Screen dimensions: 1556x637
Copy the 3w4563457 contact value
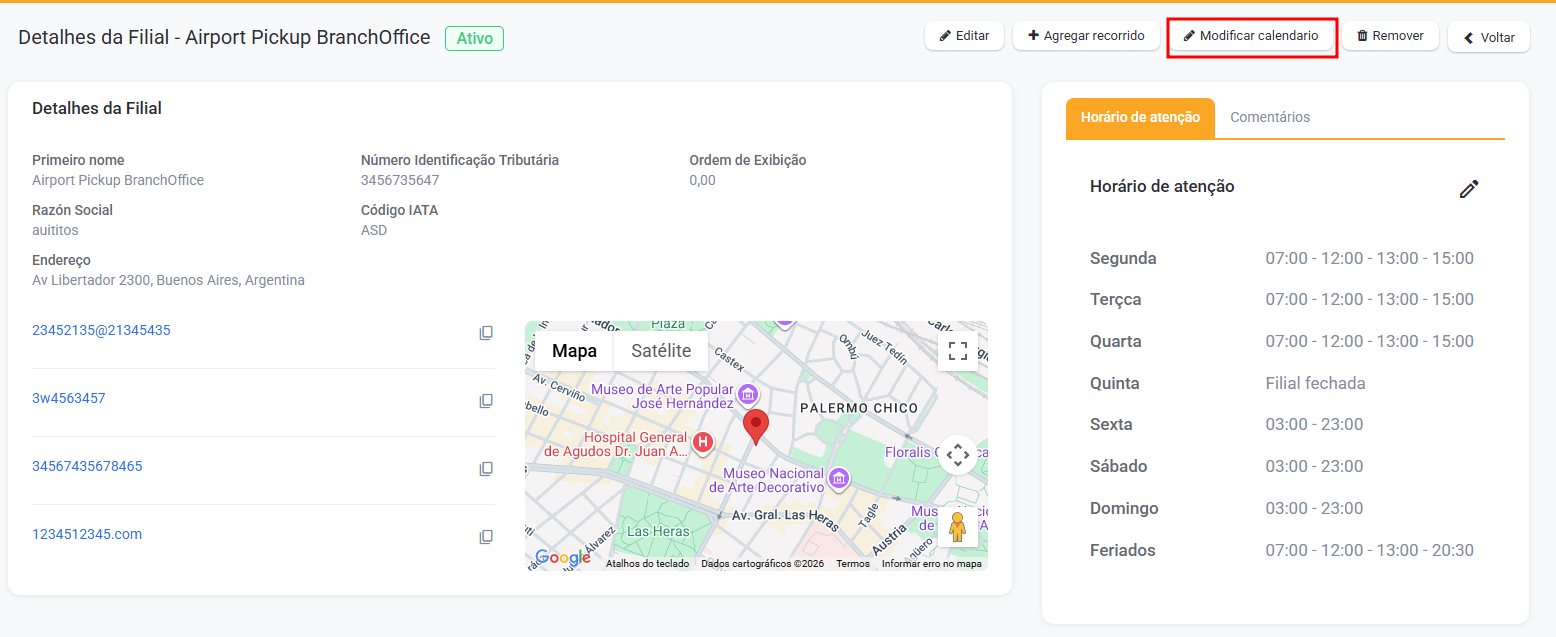(x=486, y=401)
